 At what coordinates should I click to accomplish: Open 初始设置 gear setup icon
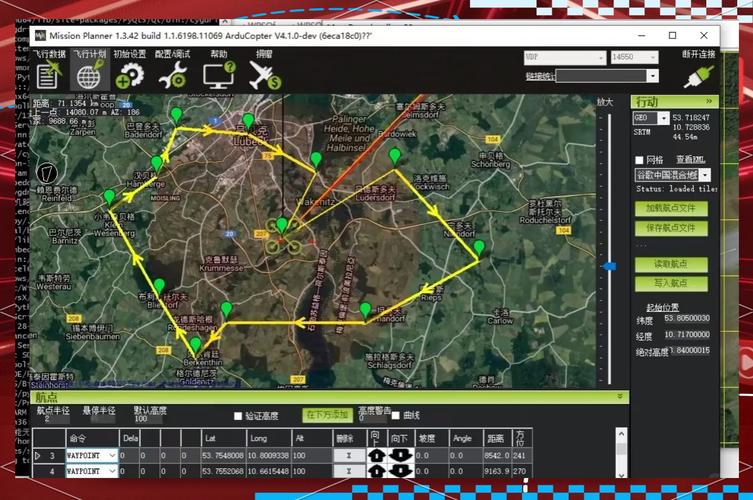click(x=129, y=72)
